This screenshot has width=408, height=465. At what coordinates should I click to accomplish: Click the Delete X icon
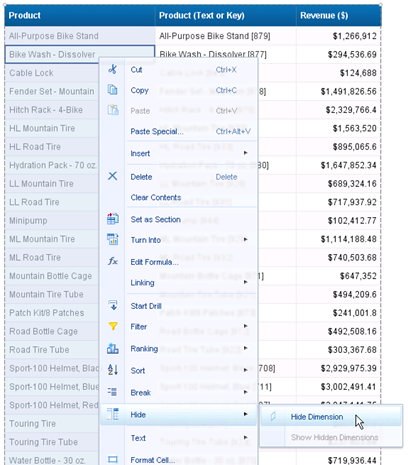(113, 176)
